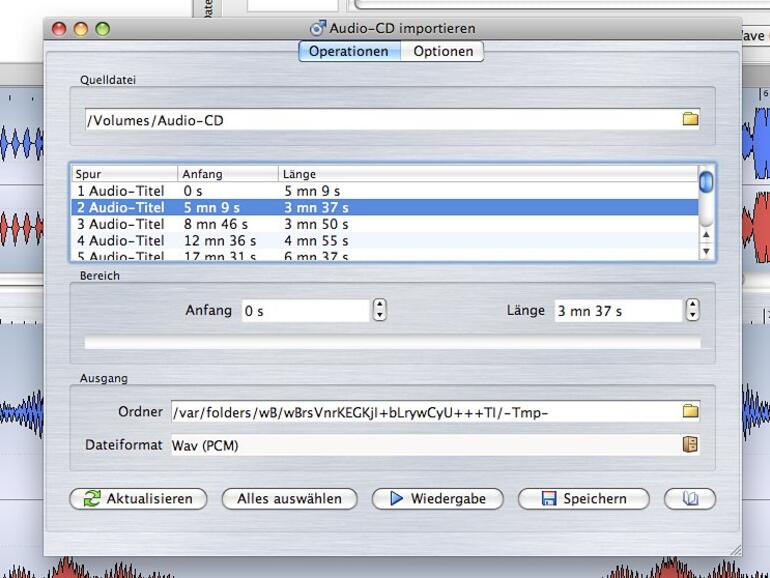
Task: Click track list scroll down arrow
Action: pyautogui.click(x=706, y=251)
